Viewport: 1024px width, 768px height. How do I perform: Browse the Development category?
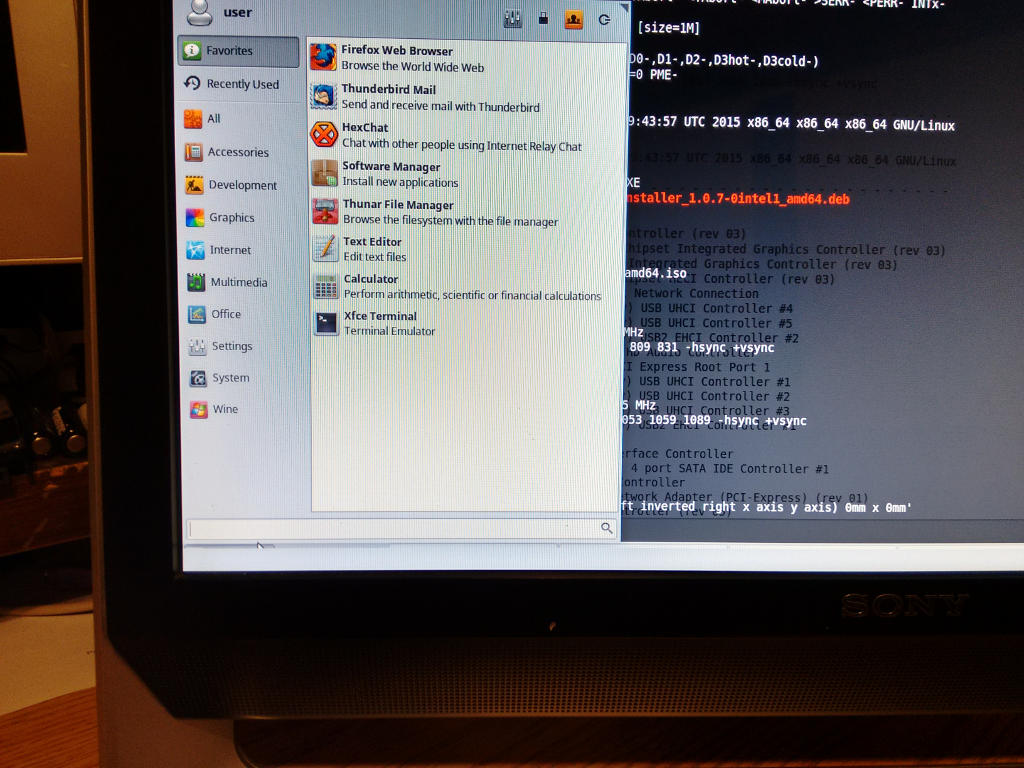pyautogui.click(x=240, y=186)
